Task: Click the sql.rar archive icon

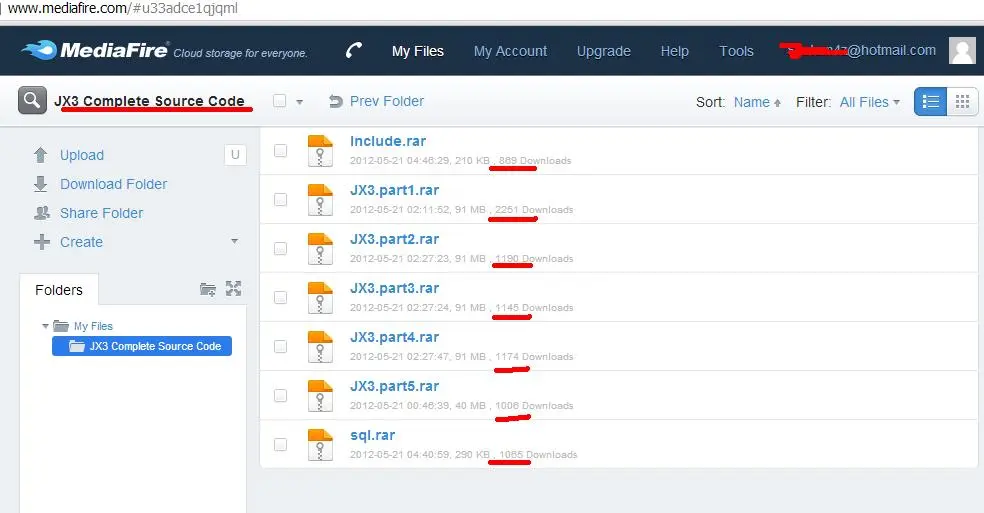Action: (320, 445)
